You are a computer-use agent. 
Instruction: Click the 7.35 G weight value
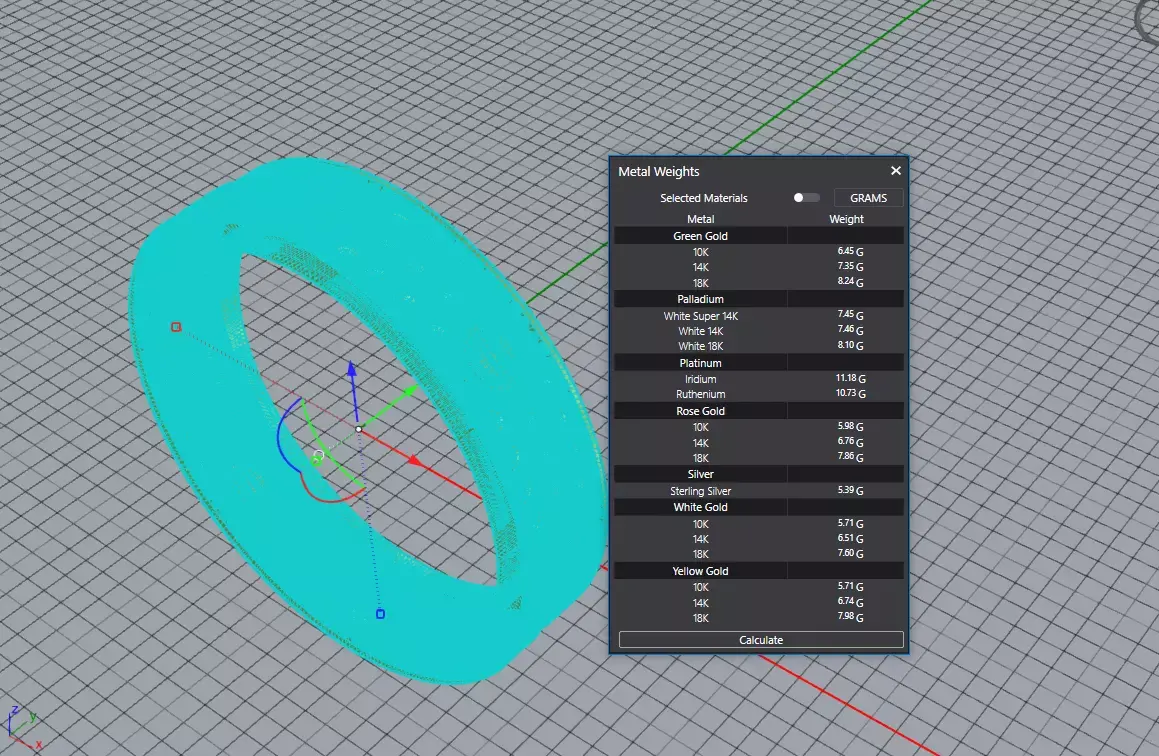850,266
